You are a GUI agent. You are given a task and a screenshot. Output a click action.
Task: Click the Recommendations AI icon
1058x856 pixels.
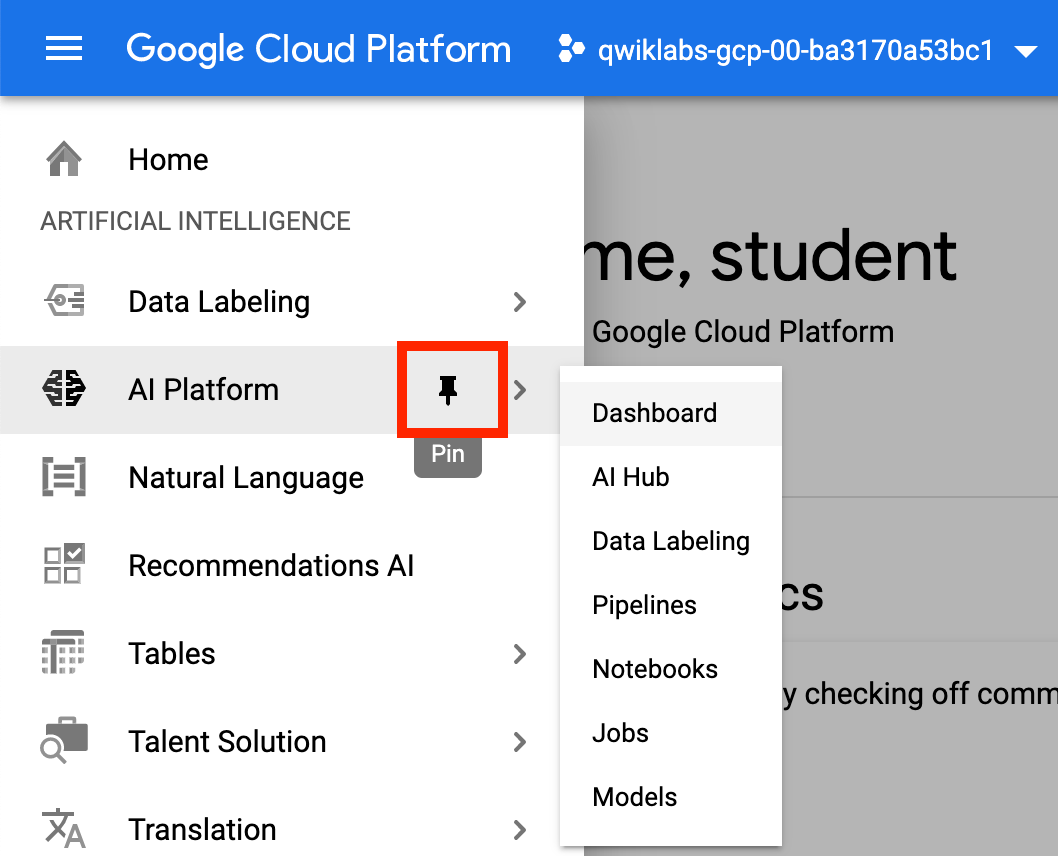(64, 564)
